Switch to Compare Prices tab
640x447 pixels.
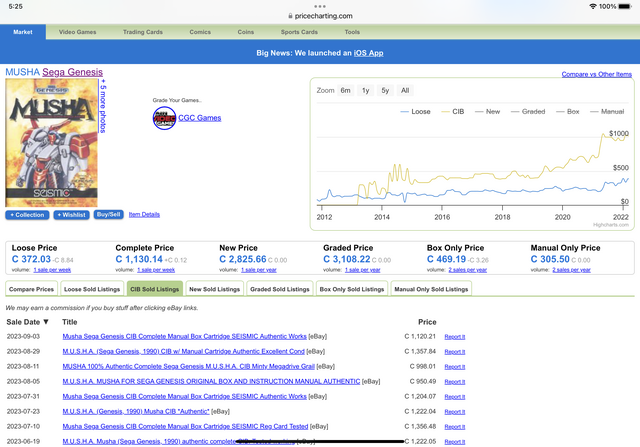point(31,289)
